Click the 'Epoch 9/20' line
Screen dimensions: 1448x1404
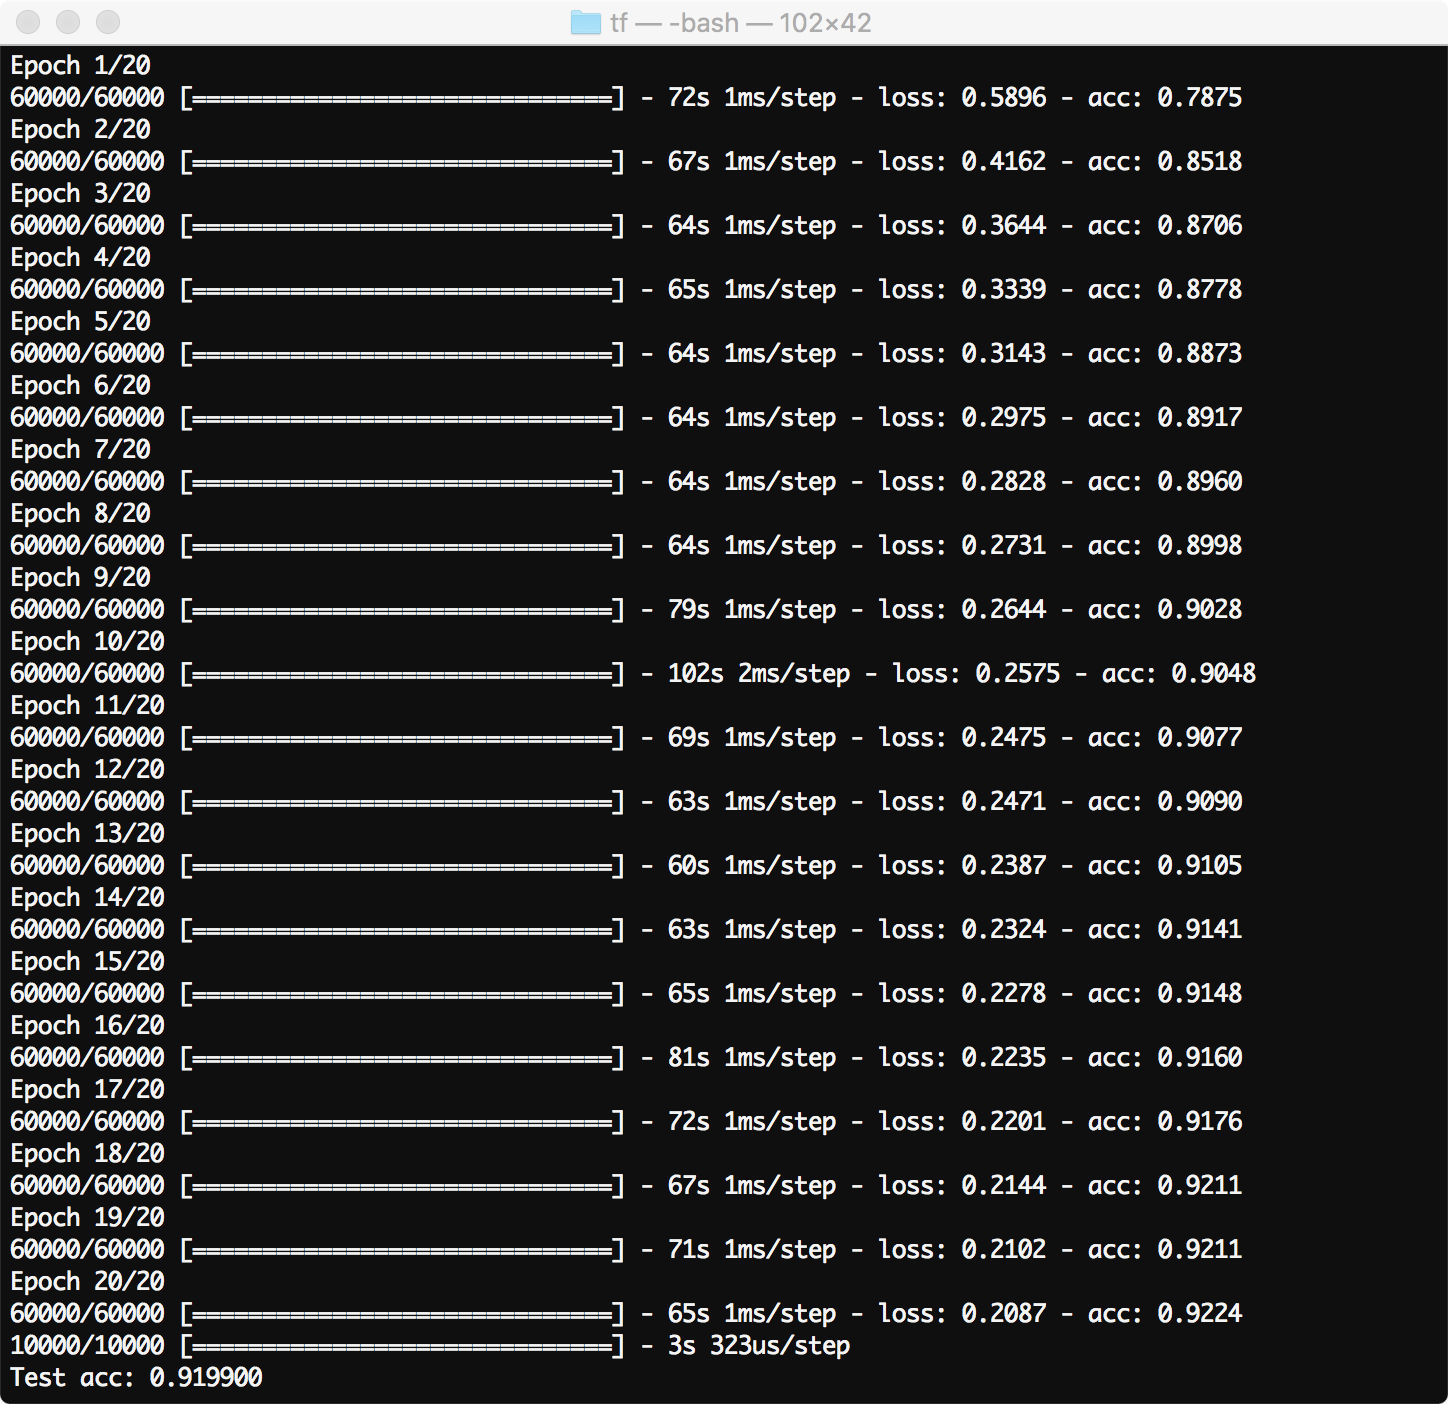(x=80, y=578)
